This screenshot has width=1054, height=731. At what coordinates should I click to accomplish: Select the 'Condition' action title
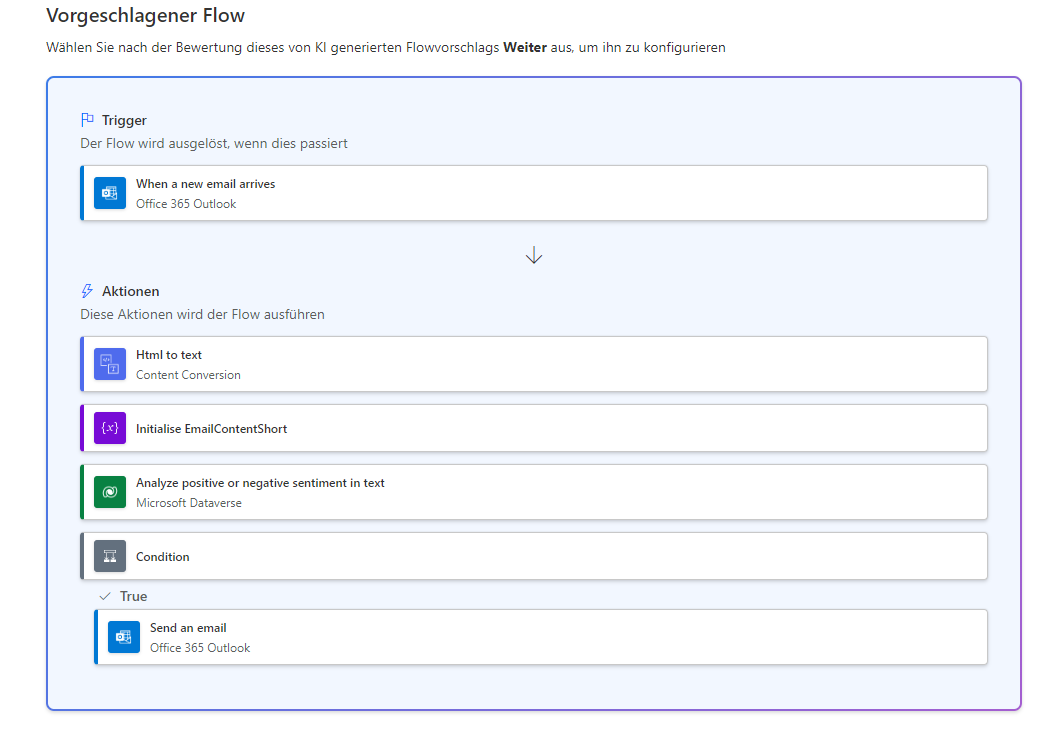[x=163, y=557]
